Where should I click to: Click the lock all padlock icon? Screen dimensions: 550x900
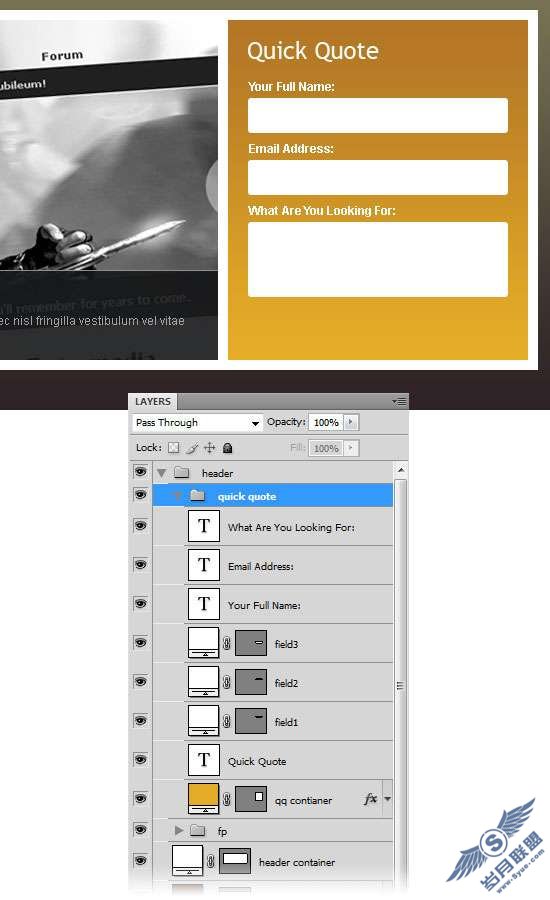point(227,448)
